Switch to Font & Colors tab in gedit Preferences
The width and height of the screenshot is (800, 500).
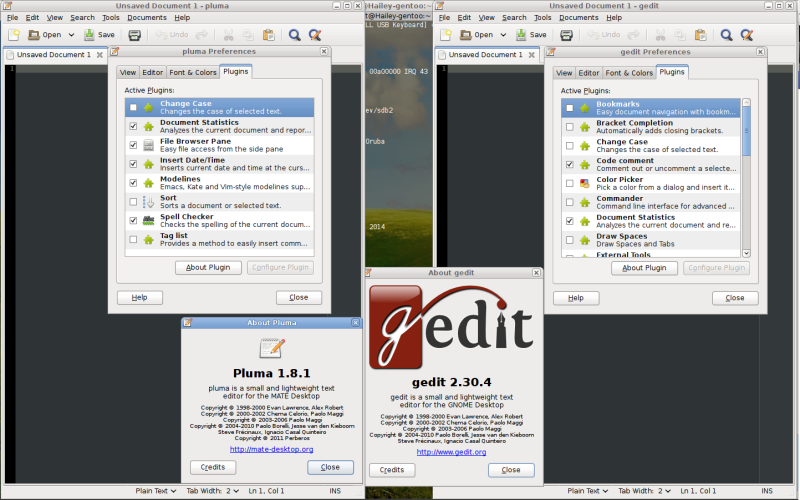tap(629, 73)
